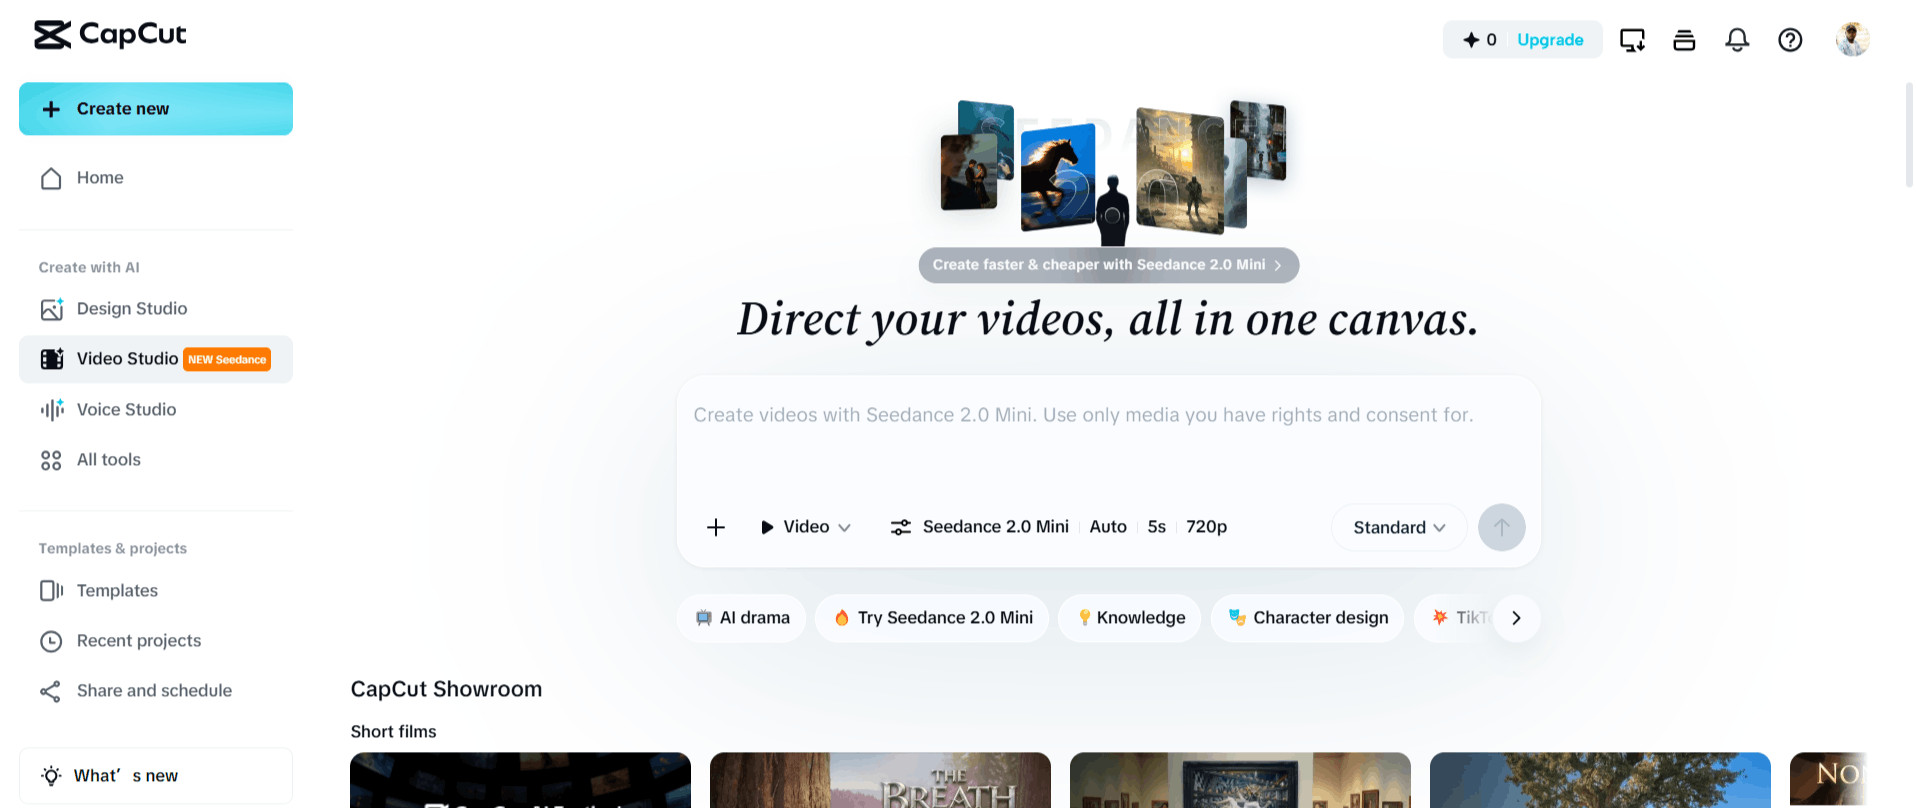This screenshot has height=808, width=1916.
Task: Select the TikTok suggestion chip
Action: [1456, 618]
